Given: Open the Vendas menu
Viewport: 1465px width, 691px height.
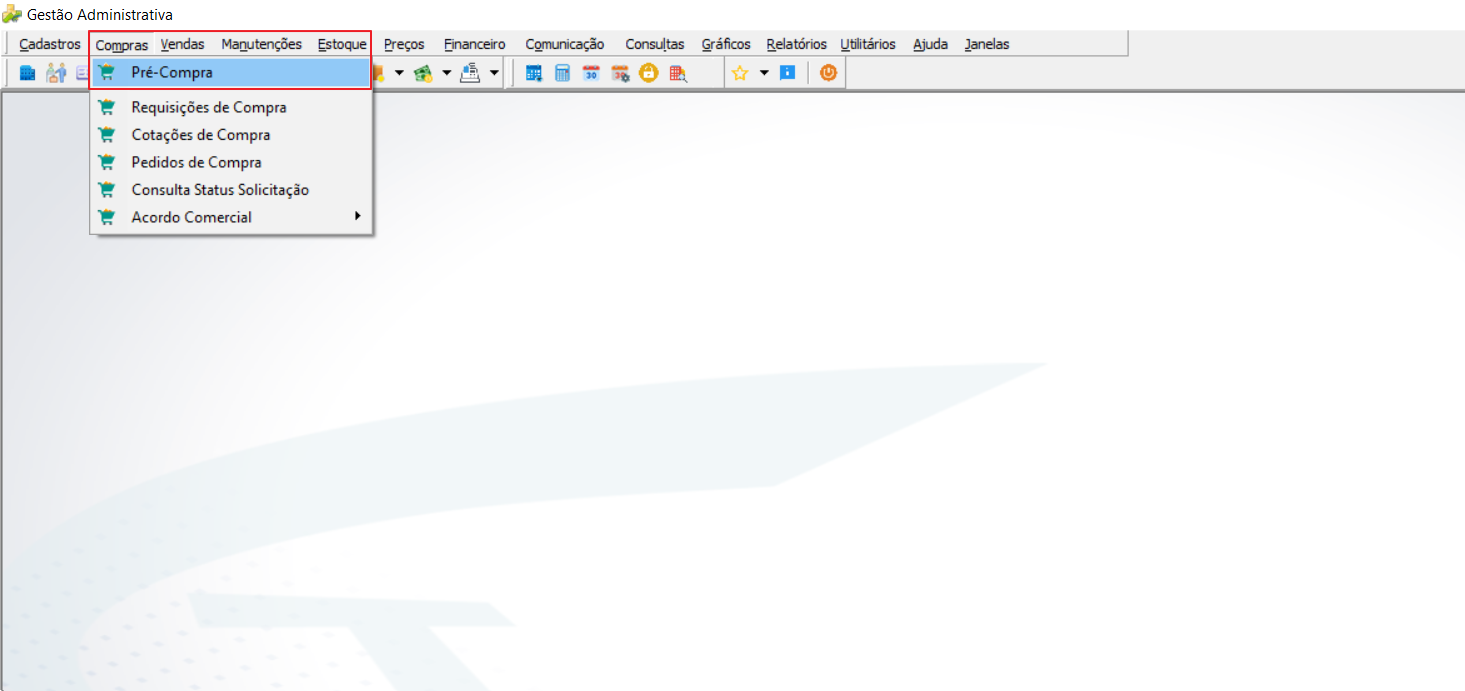Looking at the screenshot, I should pos(182,44).
